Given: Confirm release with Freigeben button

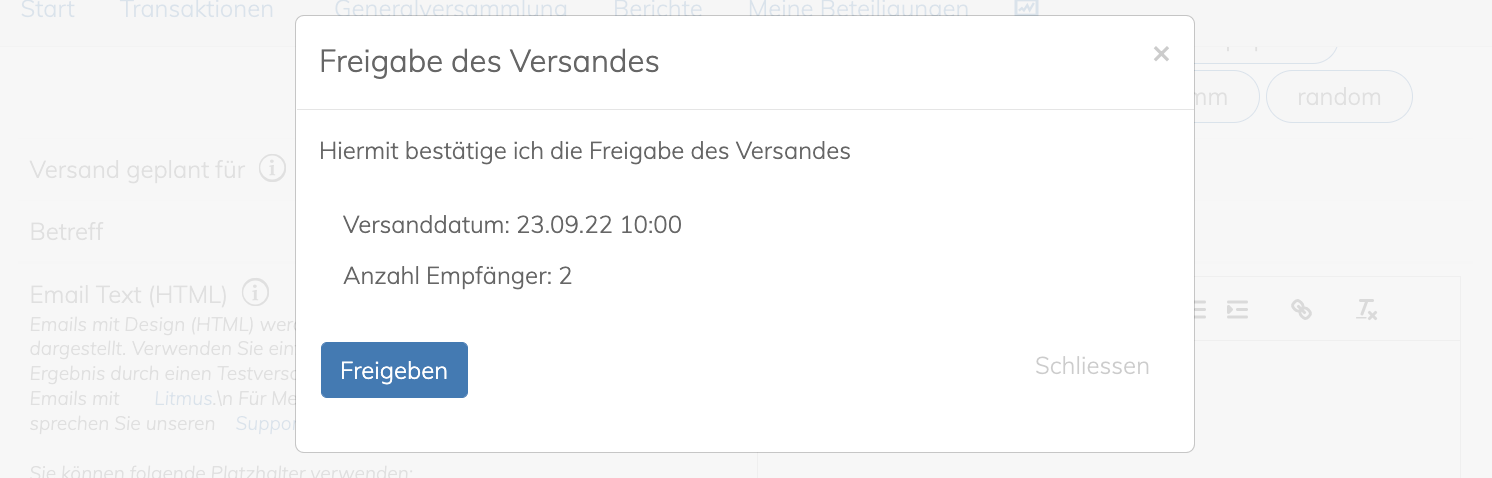Looking at the screenshot, I should pyautogui.click(x=394, y=370).
